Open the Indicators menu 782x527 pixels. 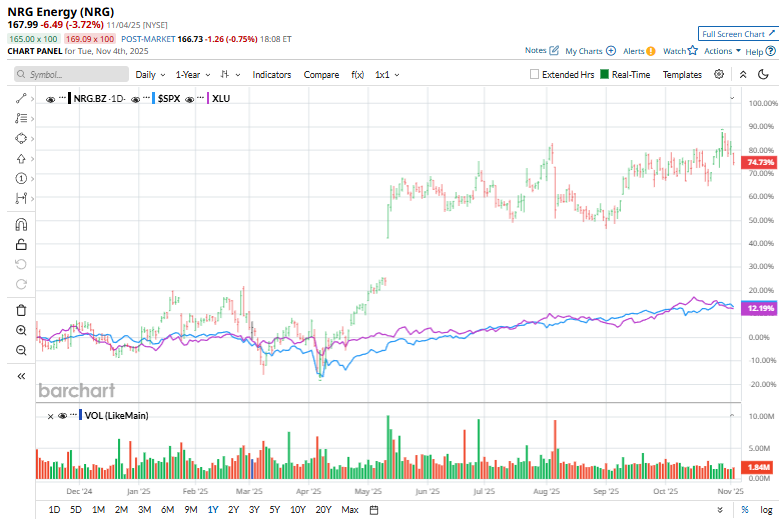coord(272,74)
